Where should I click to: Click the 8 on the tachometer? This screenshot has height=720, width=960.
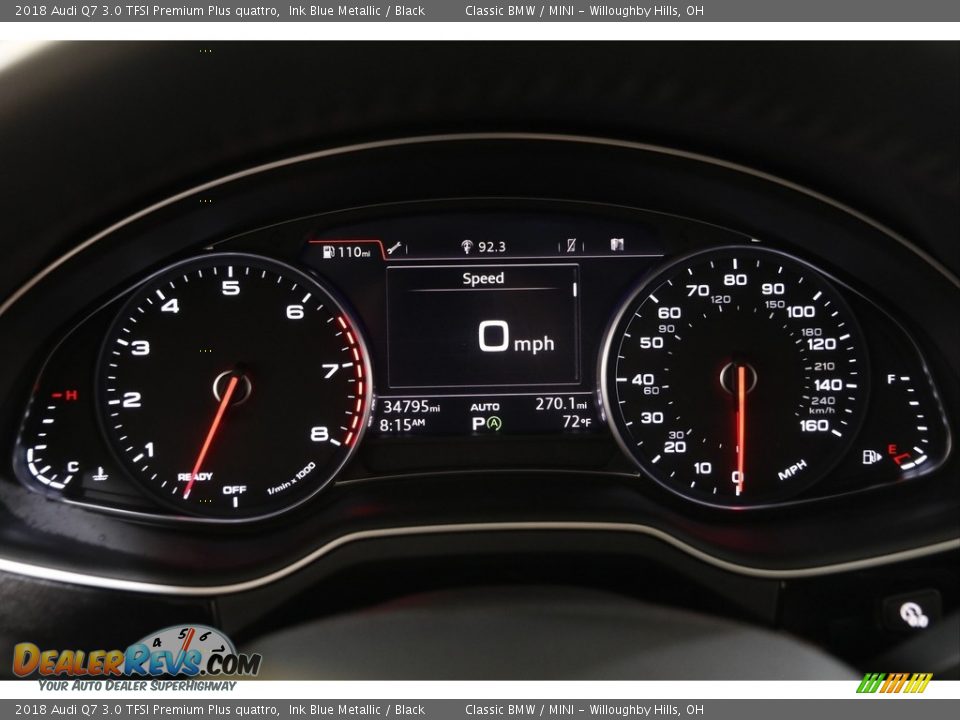click(x=319, y=434)
